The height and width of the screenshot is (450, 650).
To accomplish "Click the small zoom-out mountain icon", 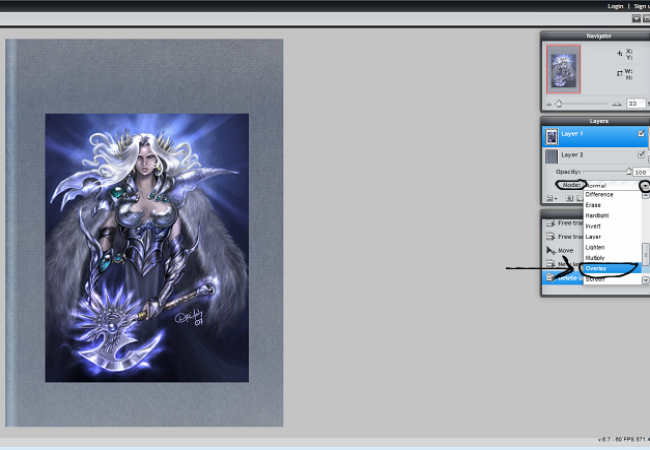I will coord(549,104).
